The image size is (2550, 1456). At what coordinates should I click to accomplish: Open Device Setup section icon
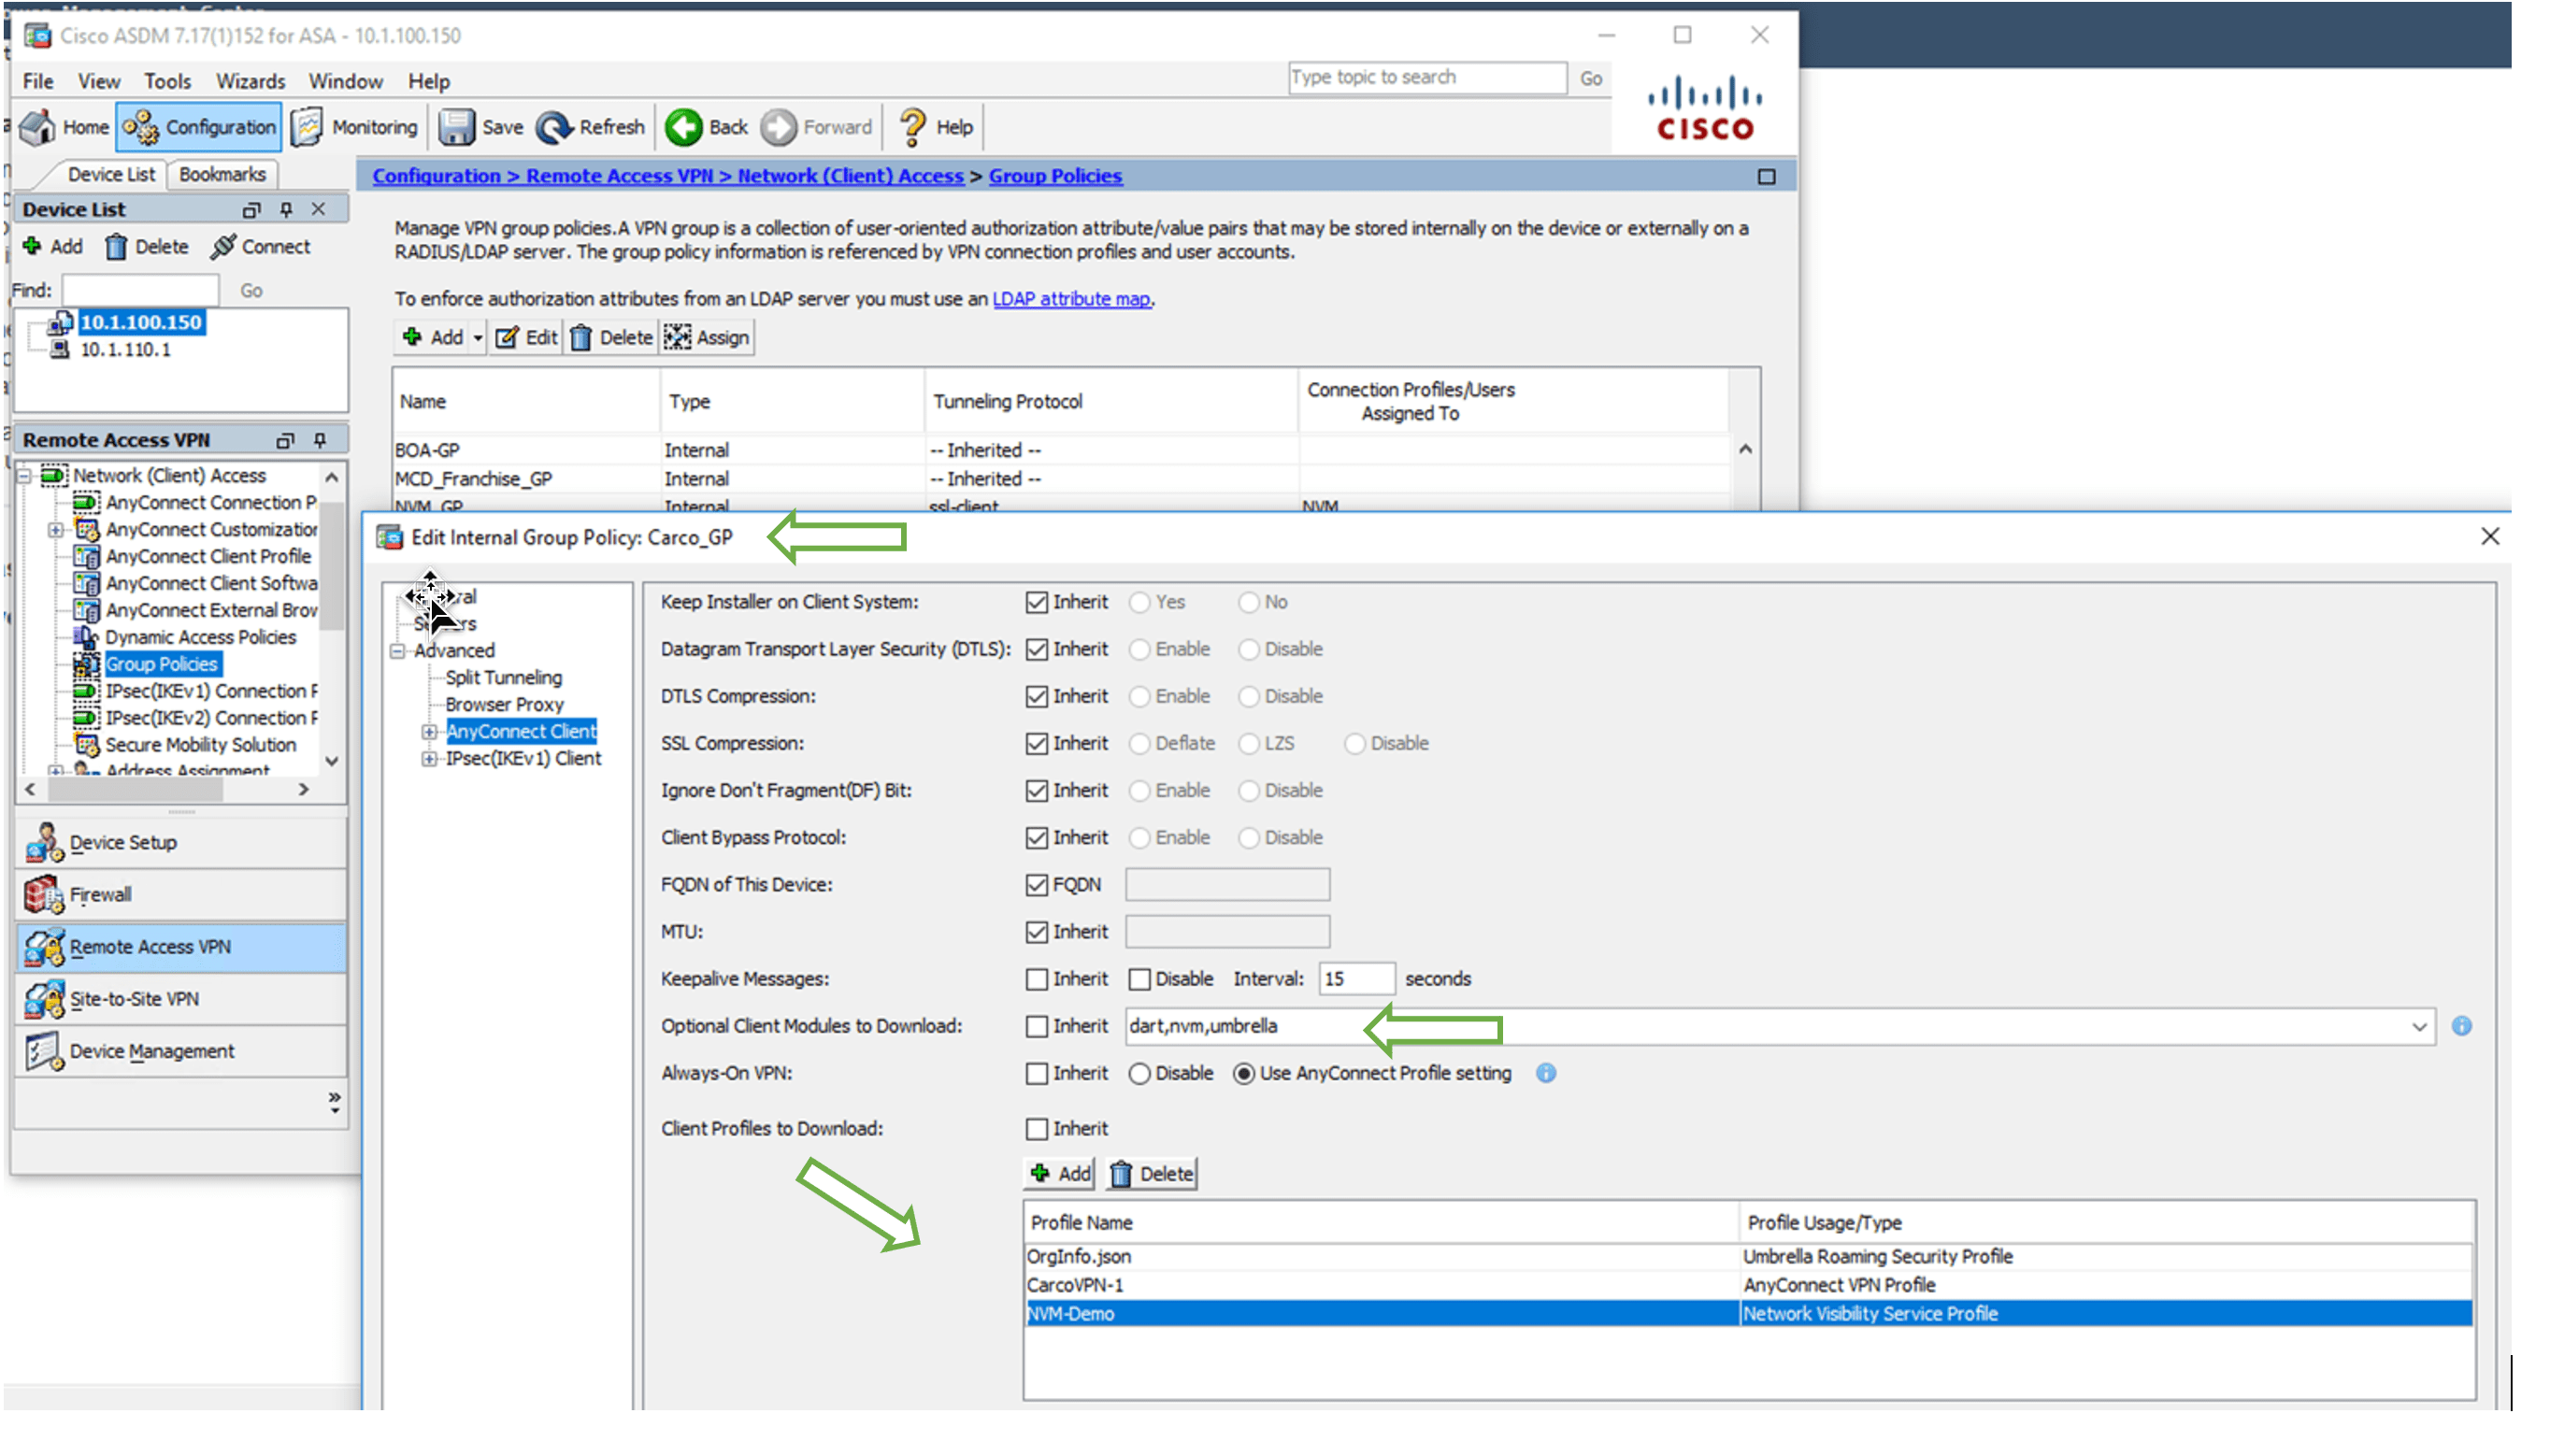click(44, 842)
